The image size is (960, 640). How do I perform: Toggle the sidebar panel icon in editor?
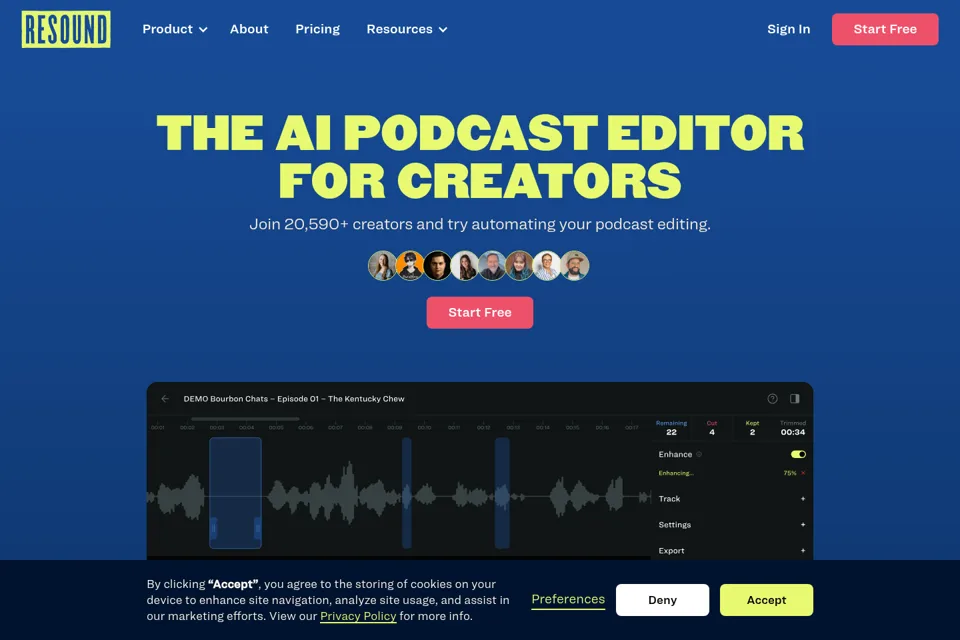795,399
